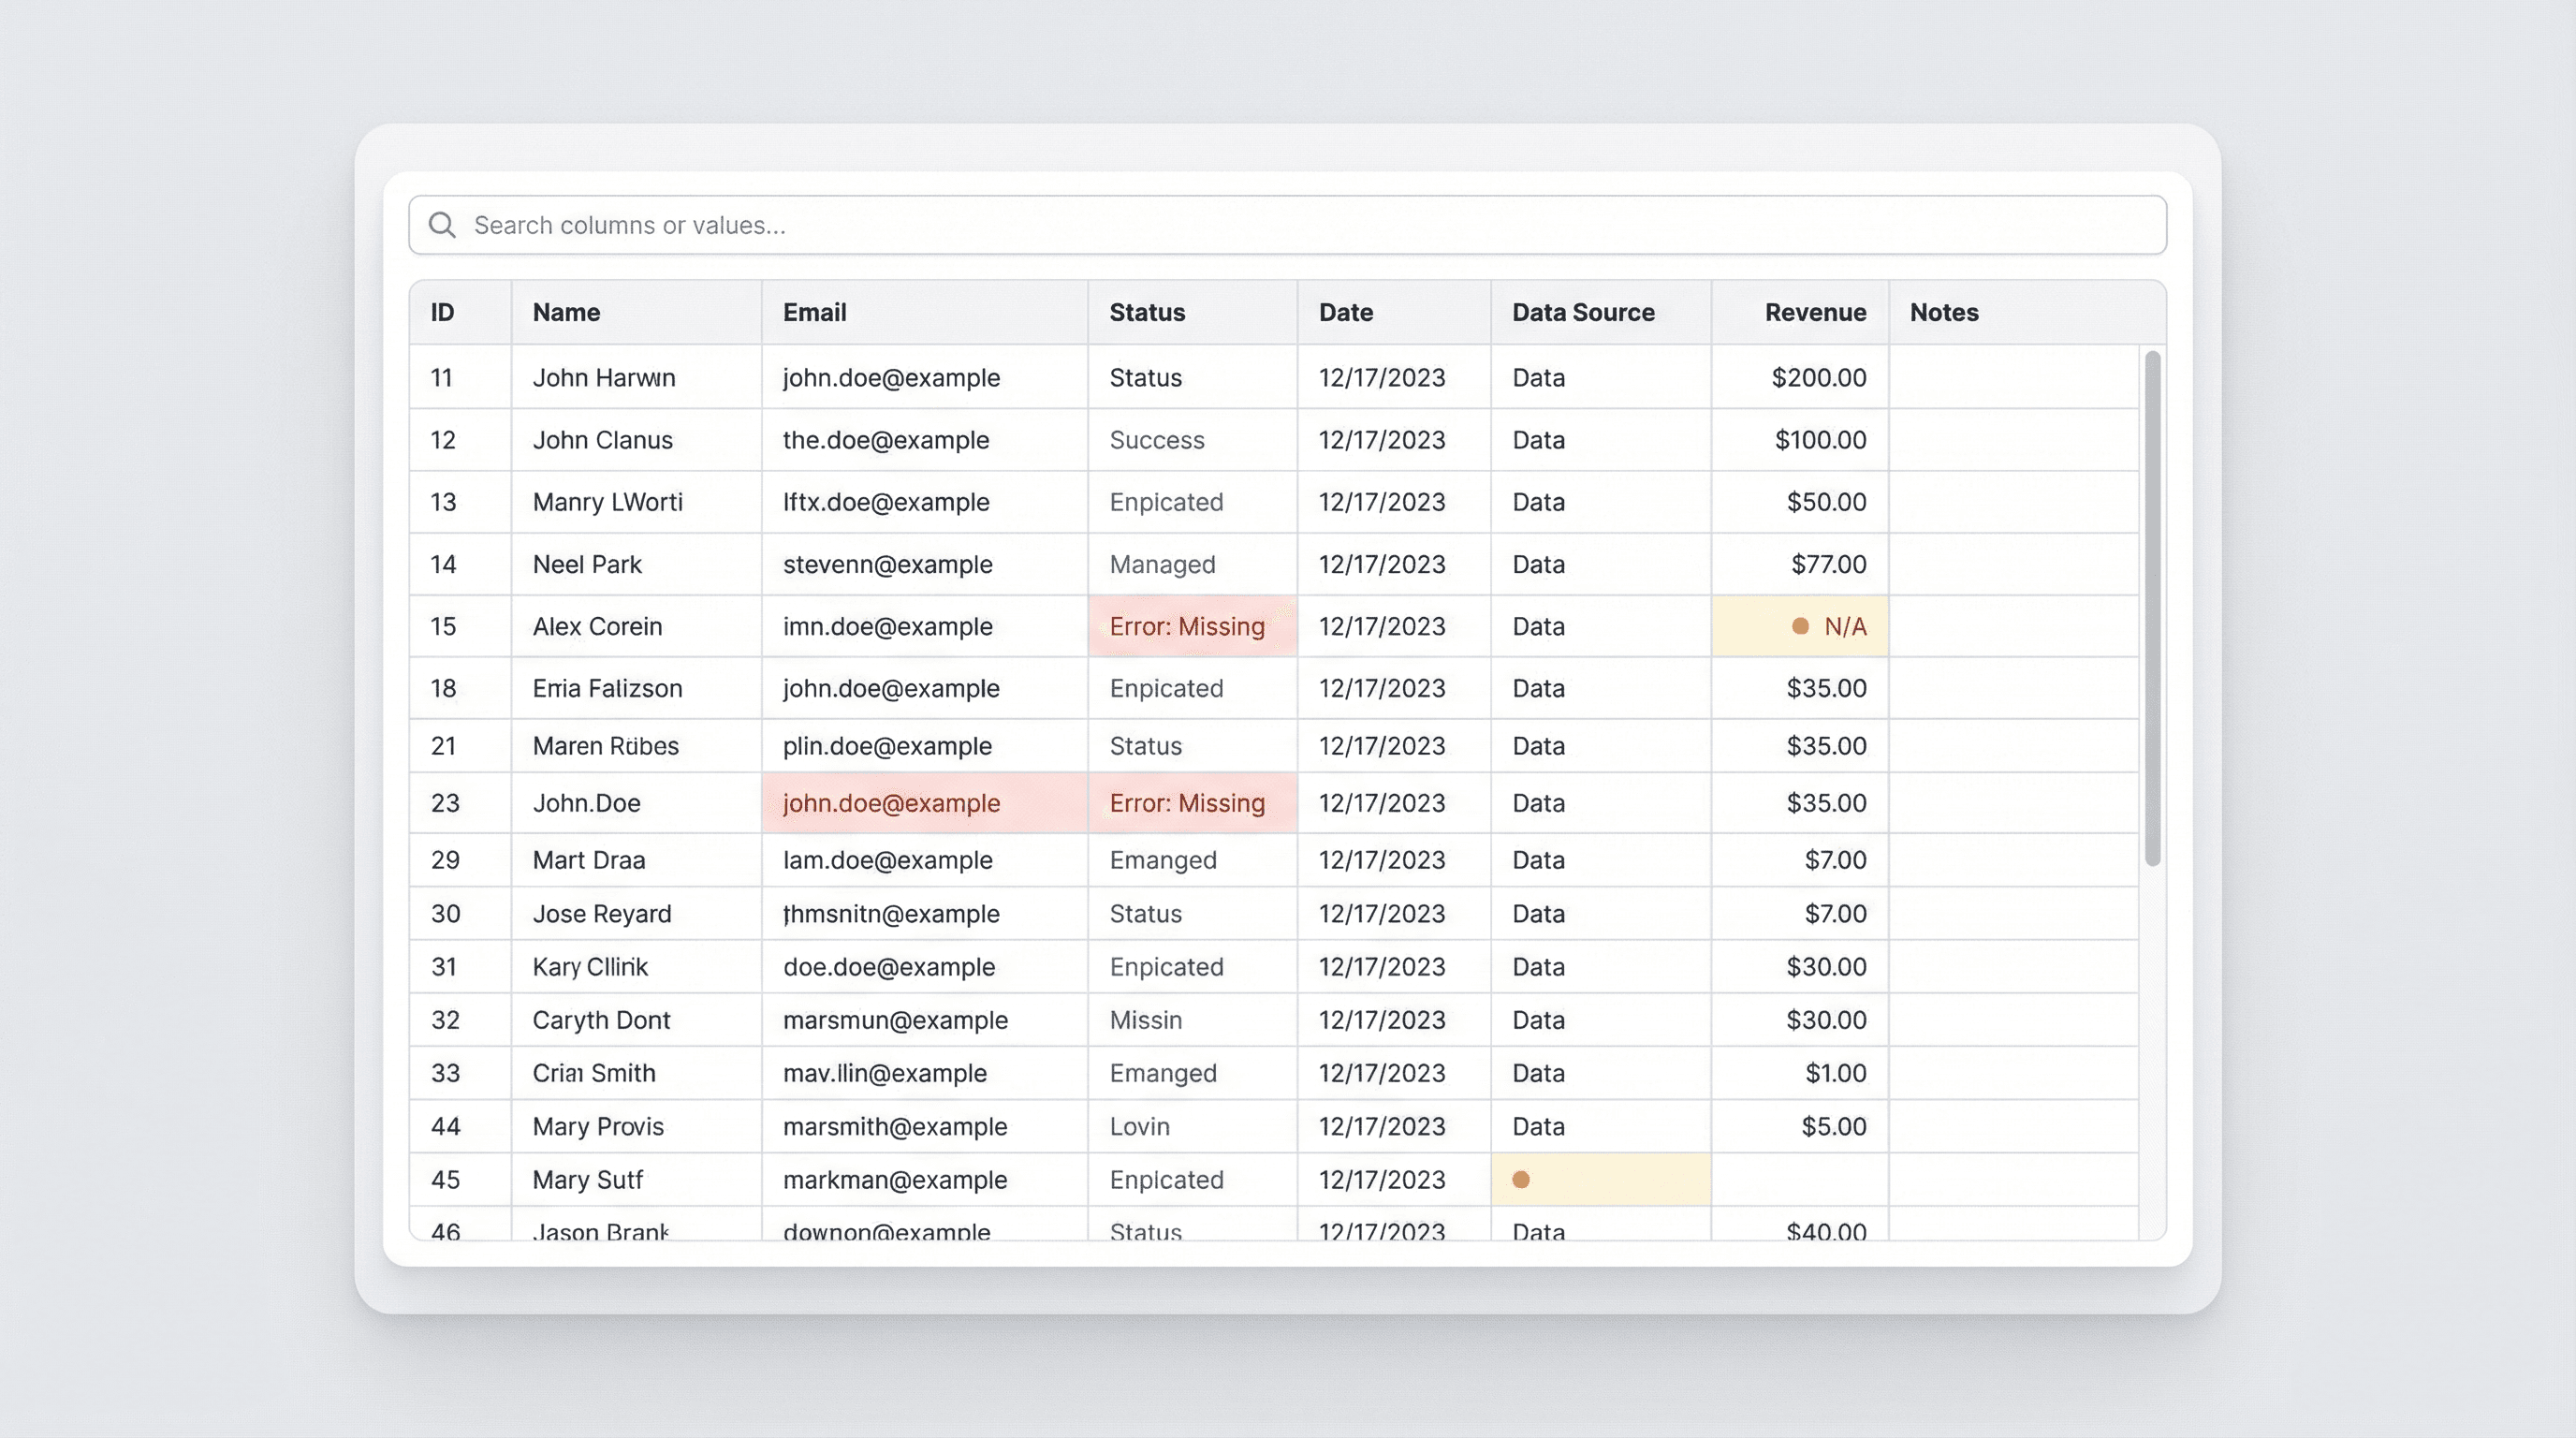Viewport: 2576px width, 1438px height.
Task: Click the Revenue column header
Action: (1815, 312)
